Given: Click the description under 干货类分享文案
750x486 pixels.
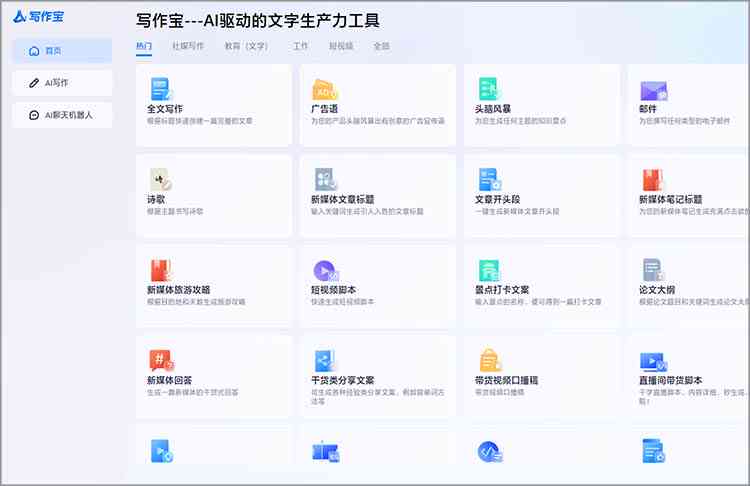Looking at the screenshot, I should [378, 397].
